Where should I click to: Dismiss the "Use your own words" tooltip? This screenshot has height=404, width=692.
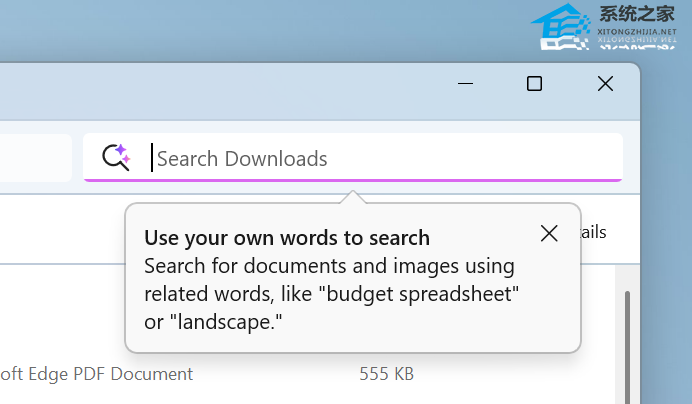pos(548,233)
